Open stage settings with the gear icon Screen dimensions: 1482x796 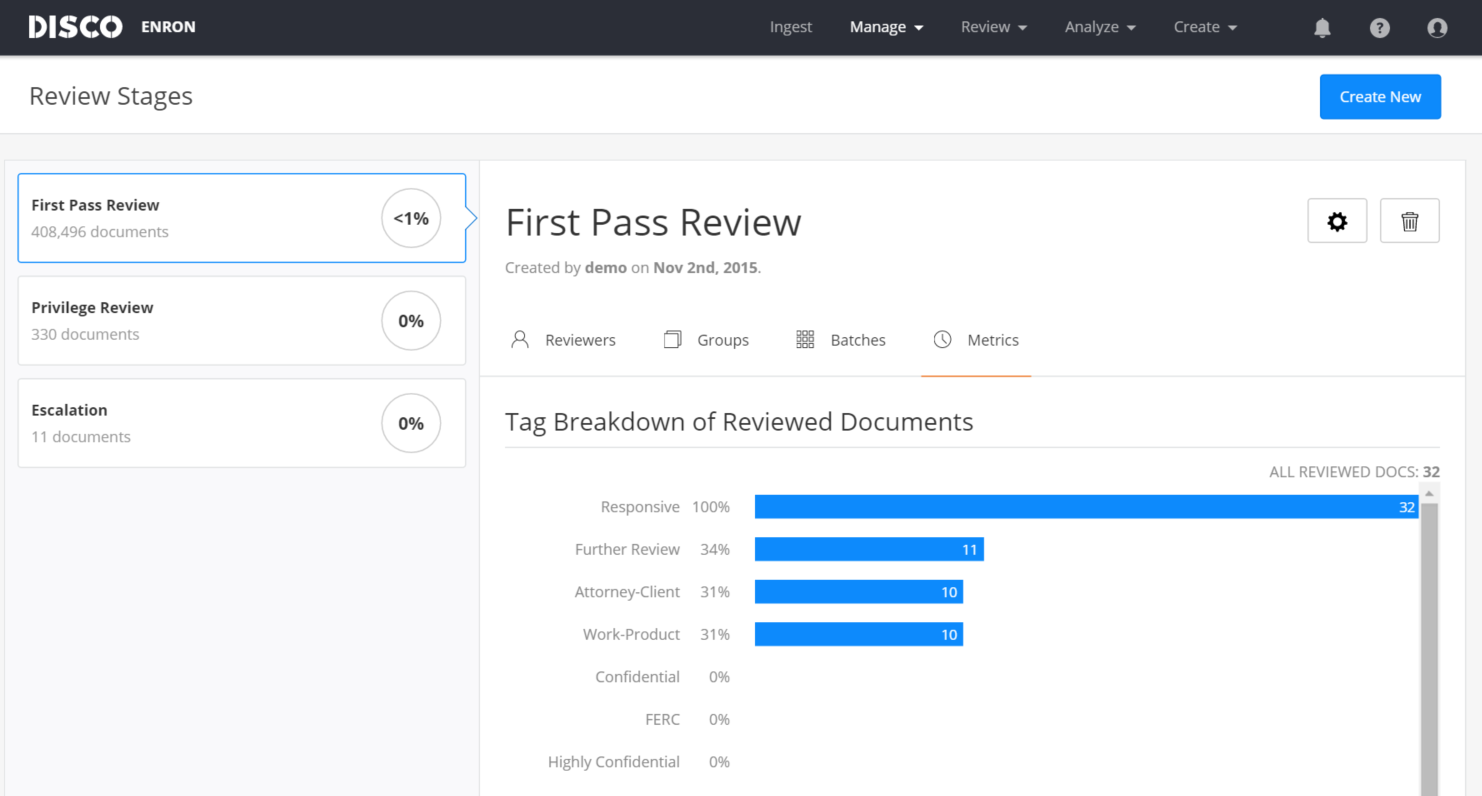point(1337,221)
